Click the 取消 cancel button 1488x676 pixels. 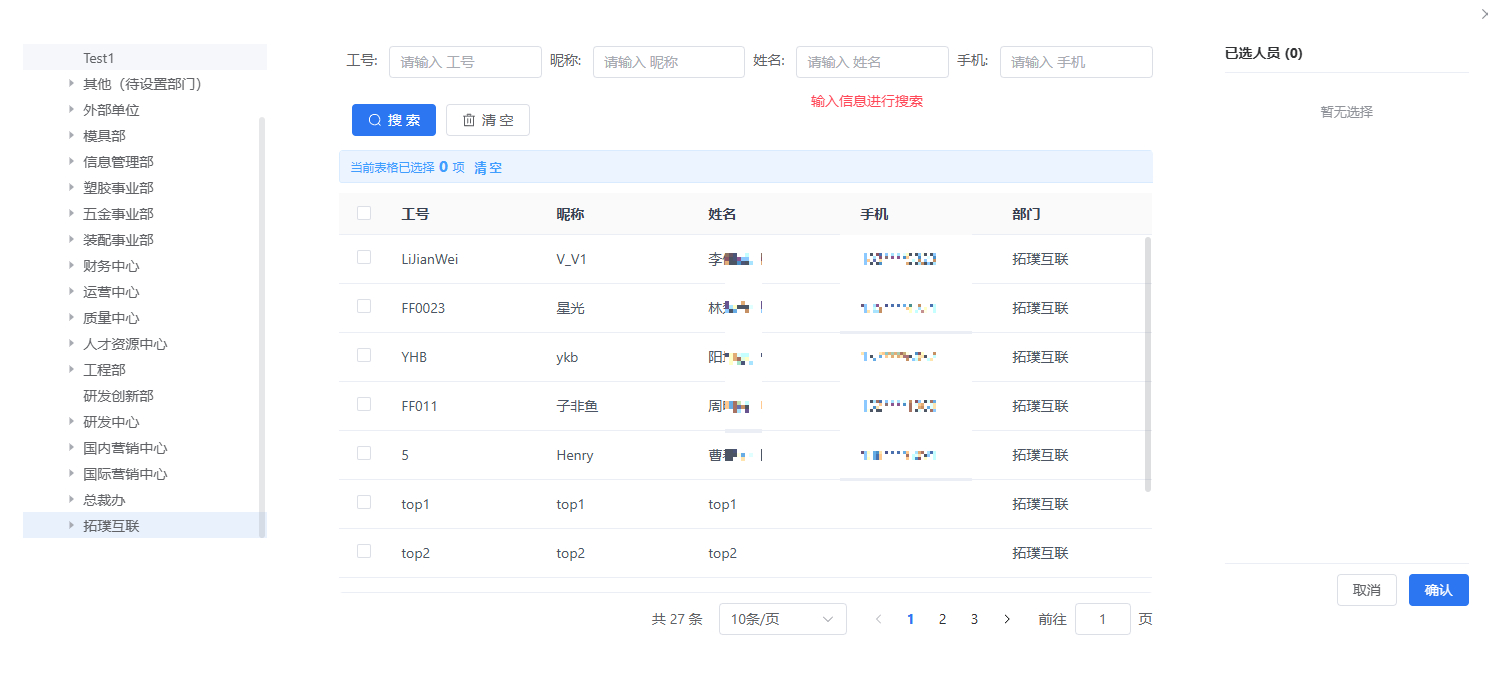pyautogui.click(x=1367, y=590)
